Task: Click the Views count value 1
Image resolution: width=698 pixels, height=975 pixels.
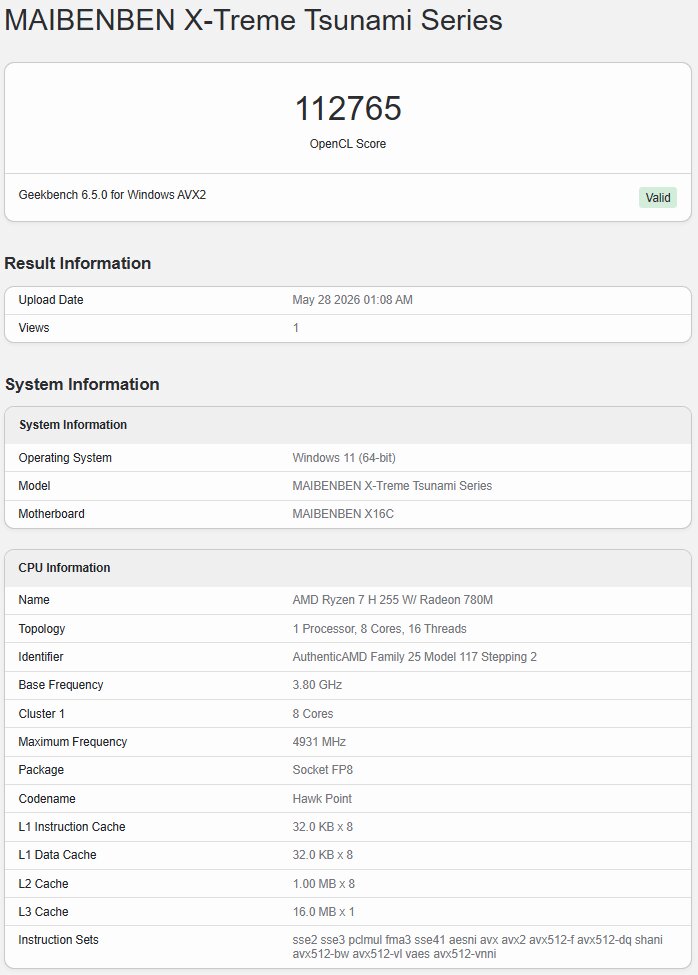Action: click(x=296, y=328)
